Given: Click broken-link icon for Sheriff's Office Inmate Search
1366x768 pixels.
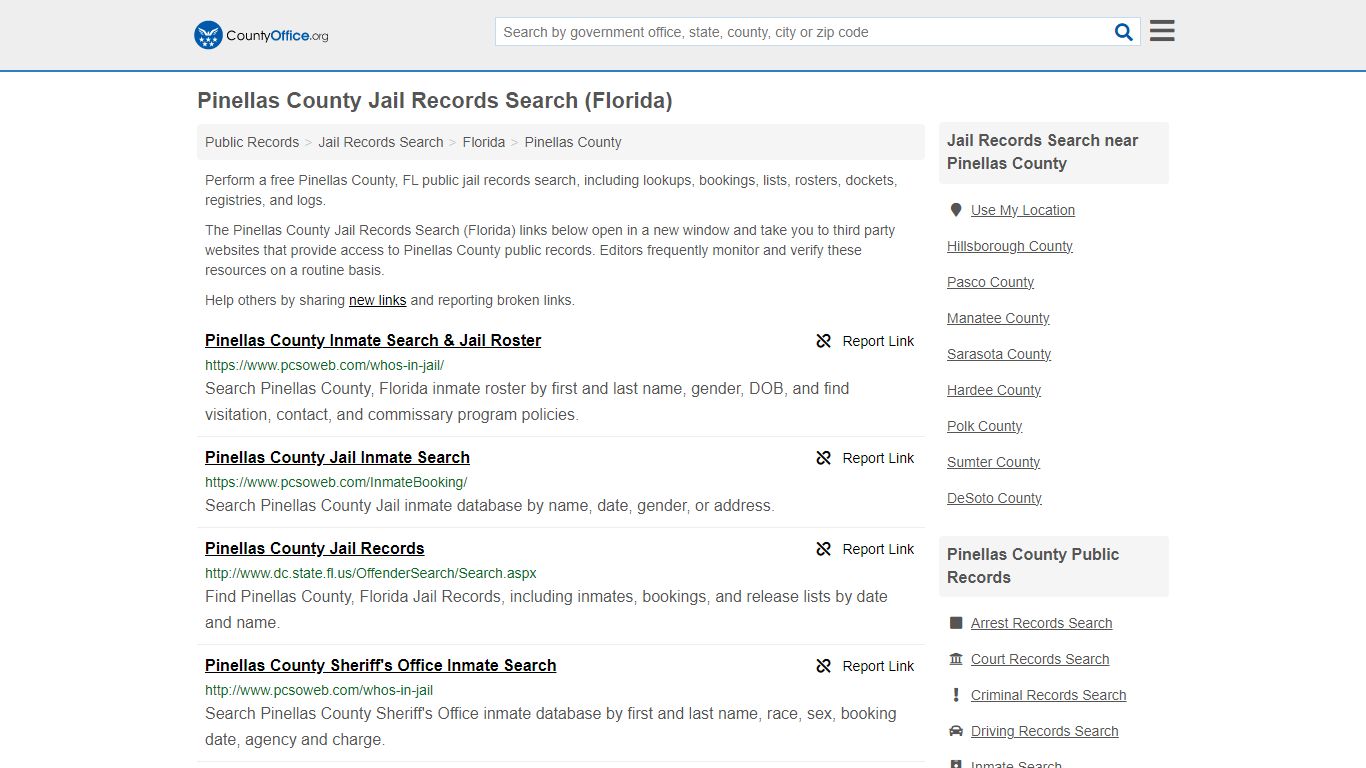Looking at the screenshot, I should (x=824, y=666).
